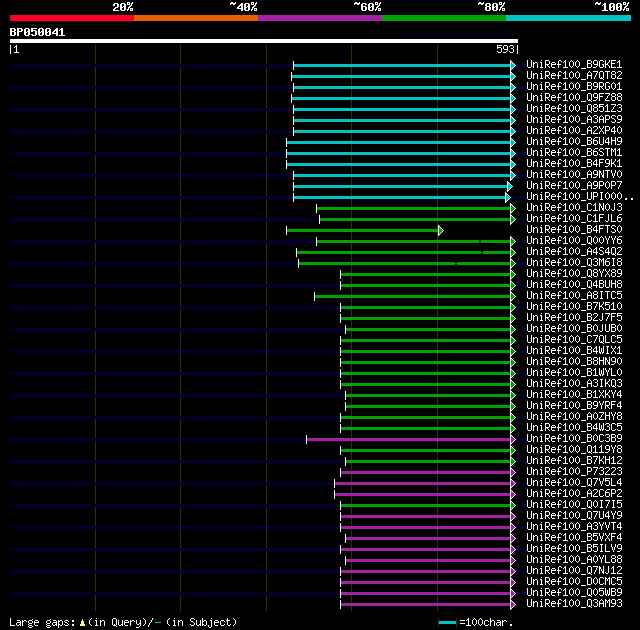
Task: Click the red 20% identity legend segment
Action: click(72, 18)
